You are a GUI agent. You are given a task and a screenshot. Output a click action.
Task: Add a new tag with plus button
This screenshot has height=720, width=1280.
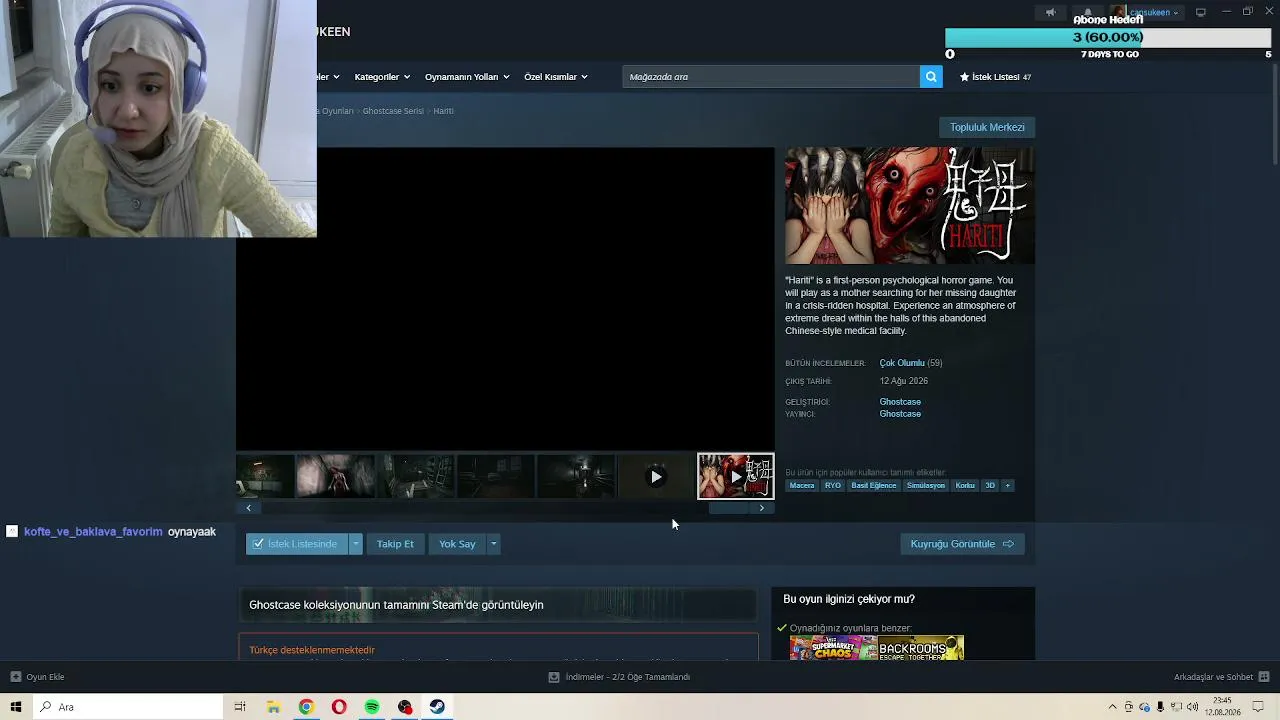tap(1007, 486)
